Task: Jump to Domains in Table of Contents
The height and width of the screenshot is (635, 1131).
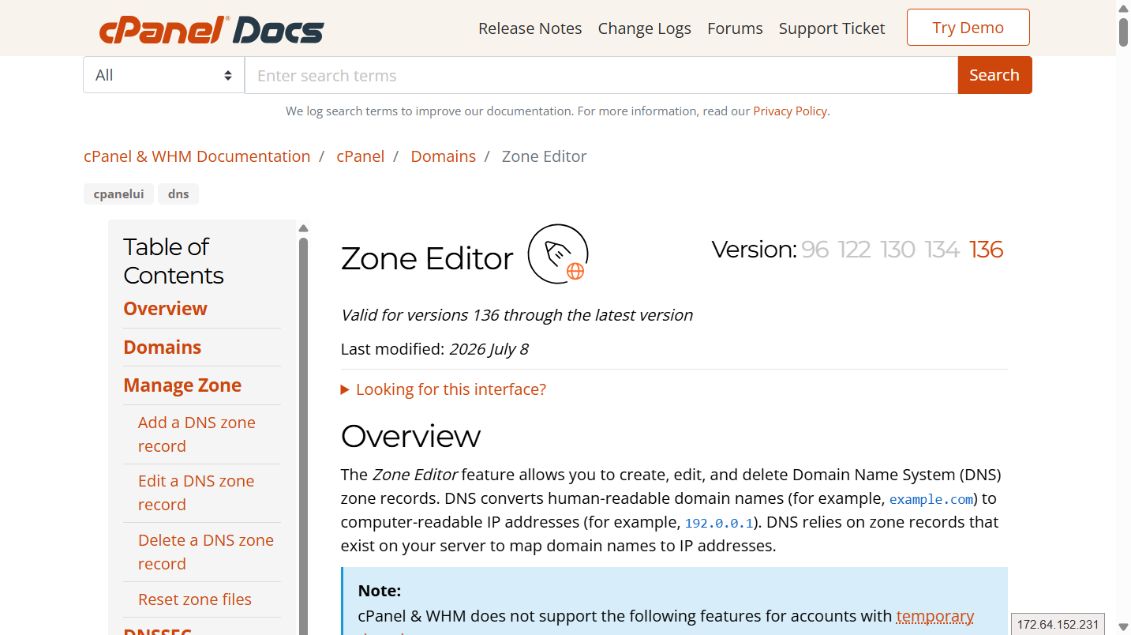Action: (162, 347)
